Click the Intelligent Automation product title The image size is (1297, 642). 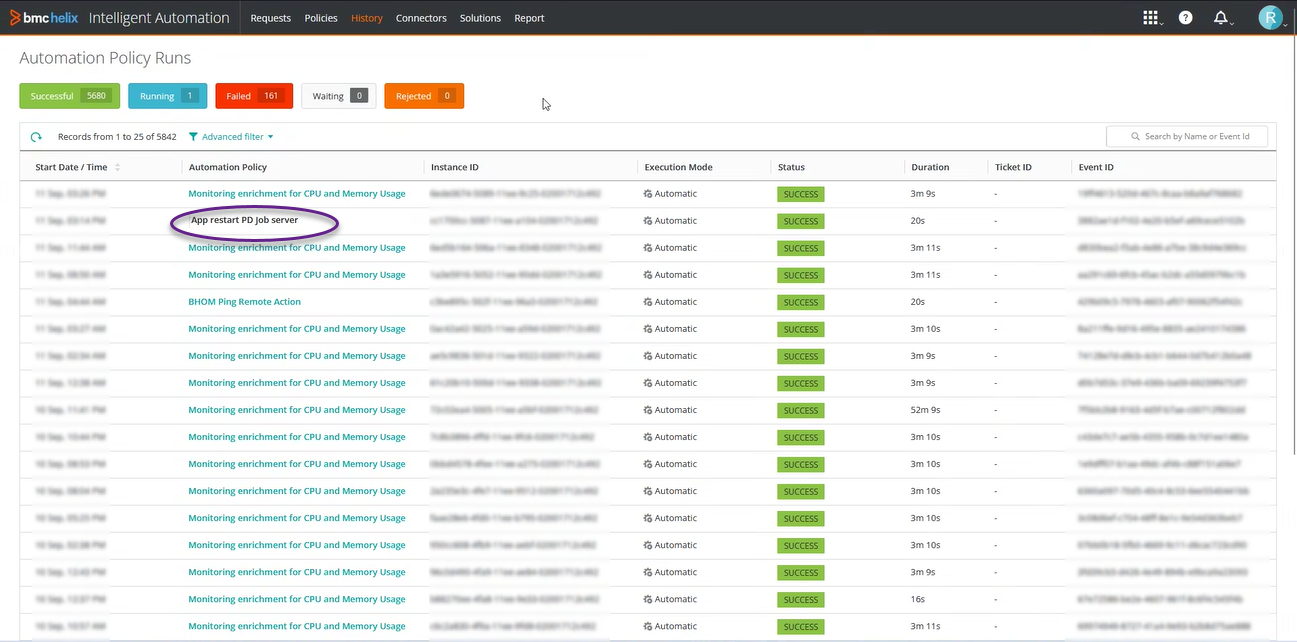coord(159,18)
